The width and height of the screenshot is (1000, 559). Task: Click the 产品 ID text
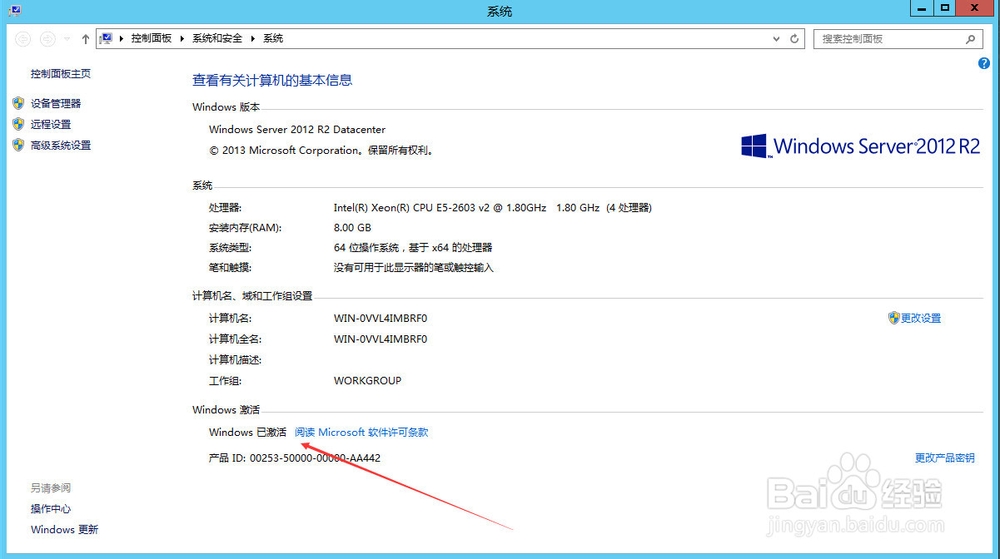[x=295, y=458]
